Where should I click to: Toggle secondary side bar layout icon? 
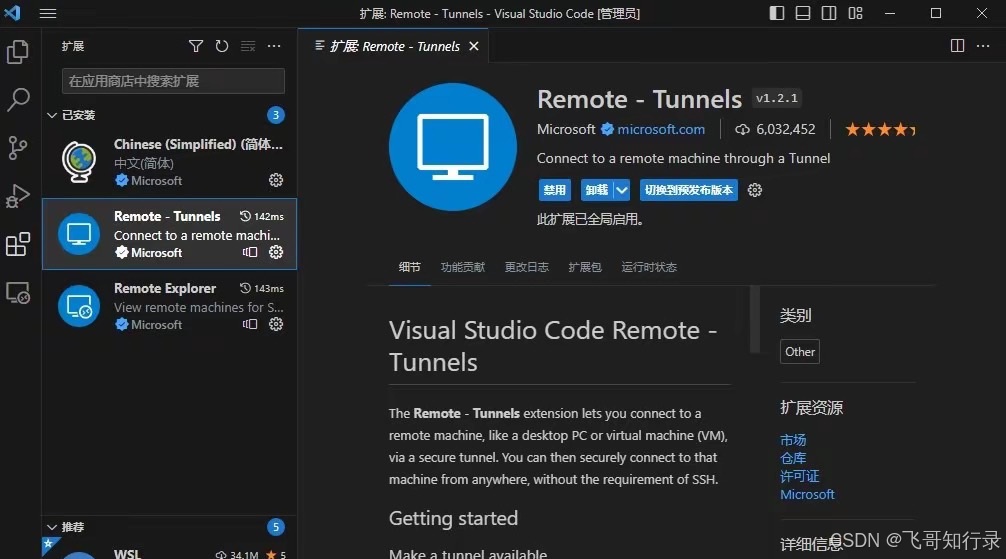point(829,13)
